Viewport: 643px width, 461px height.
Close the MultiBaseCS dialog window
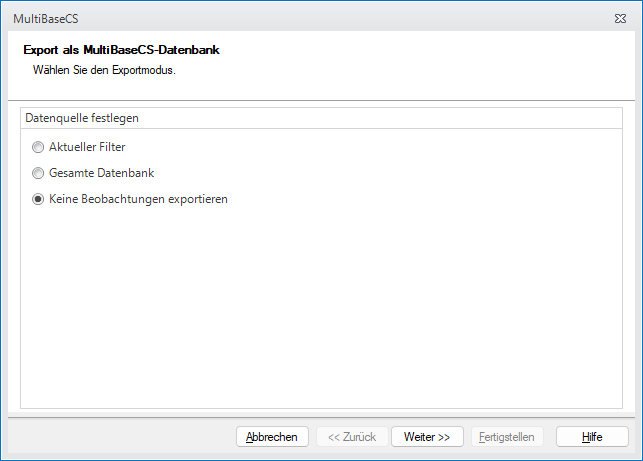coord(620,18)
